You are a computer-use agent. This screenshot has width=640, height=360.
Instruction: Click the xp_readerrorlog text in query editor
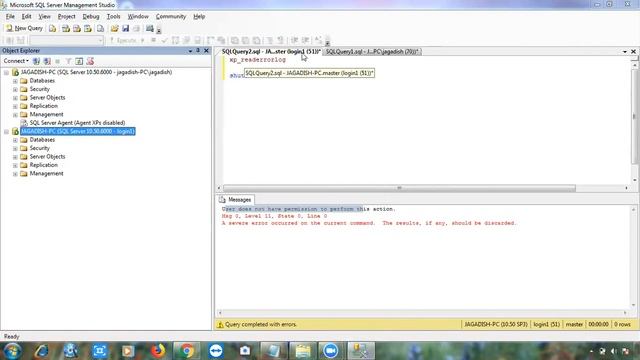coord(258,60)
